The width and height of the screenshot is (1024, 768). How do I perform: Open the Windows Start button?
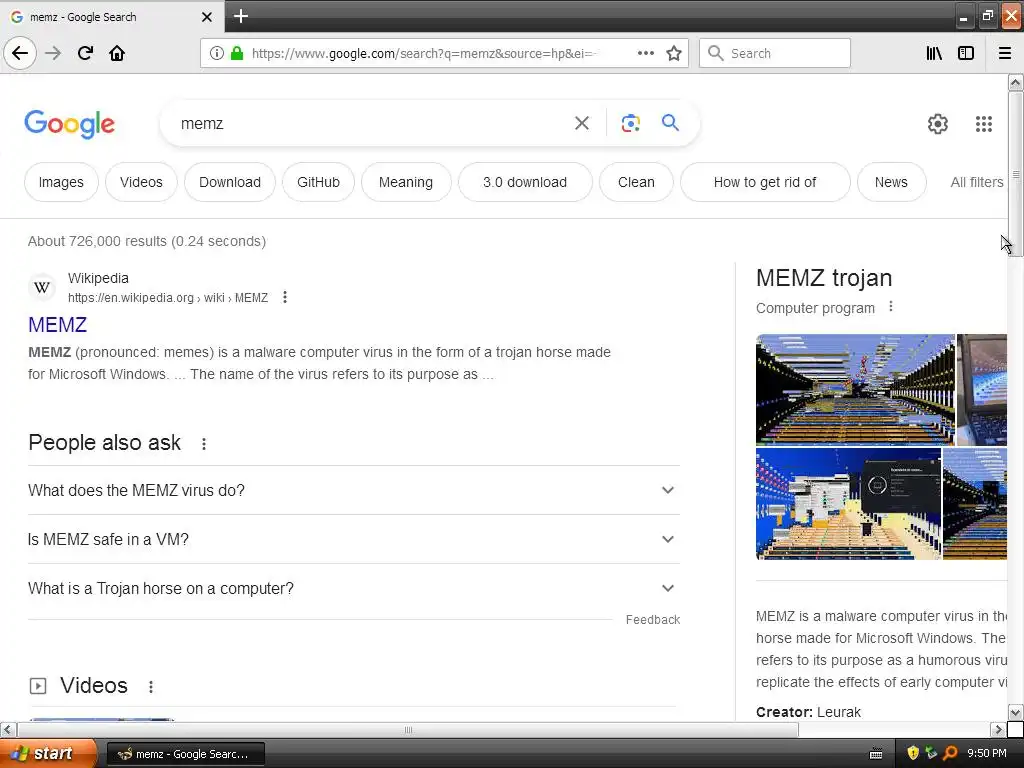coord(48,753)
